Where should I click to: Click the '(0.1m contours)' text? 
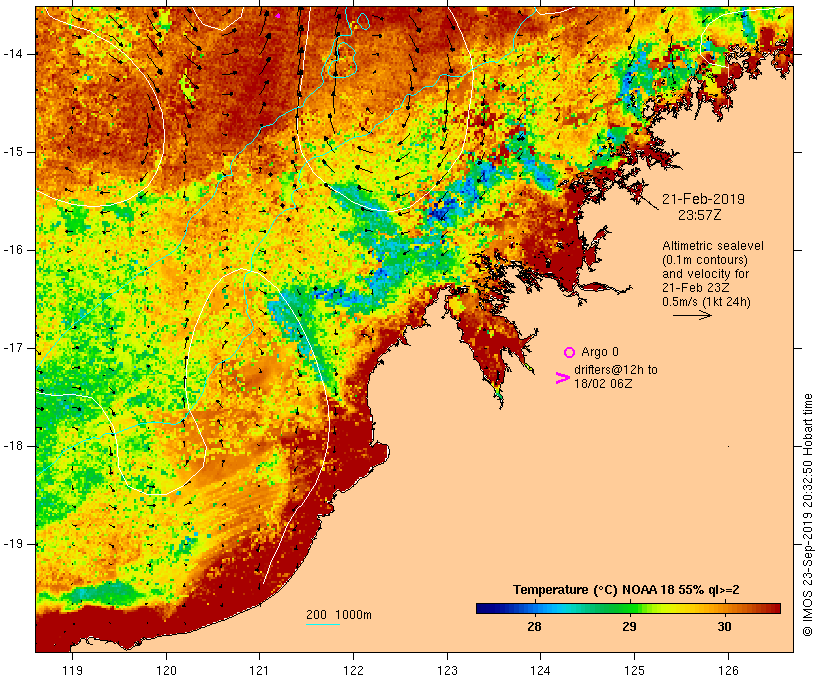704,260
